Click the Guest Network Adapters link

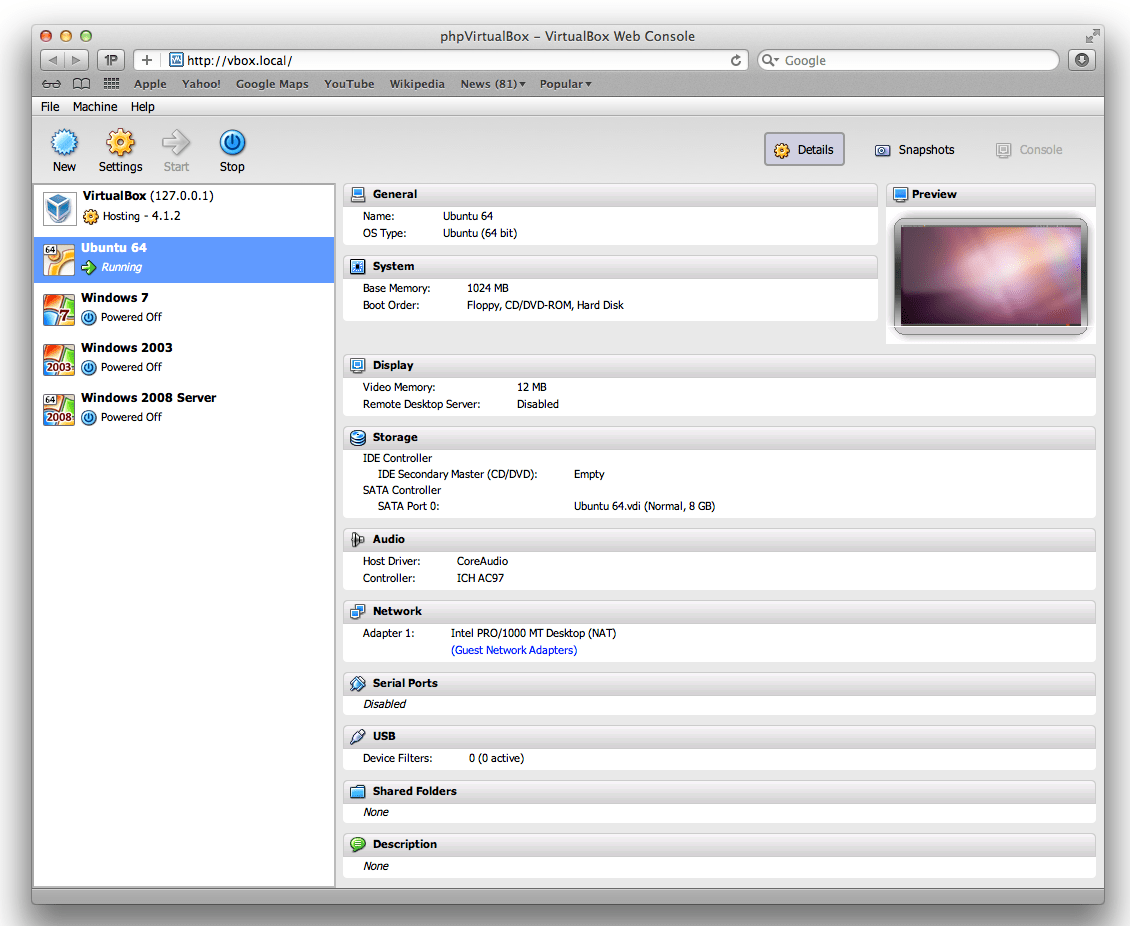click(x=513, y=649)
